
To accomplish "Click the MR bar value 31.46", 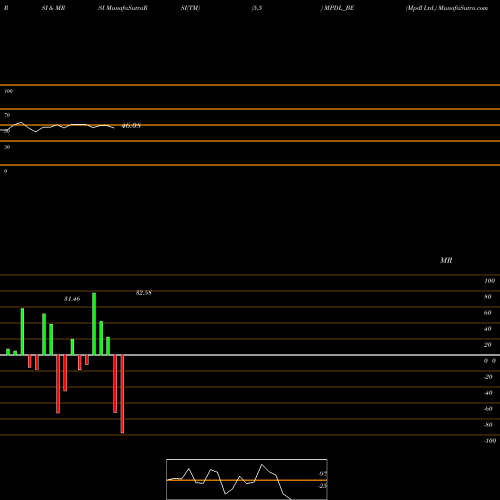I will click(x=72, y=299).
